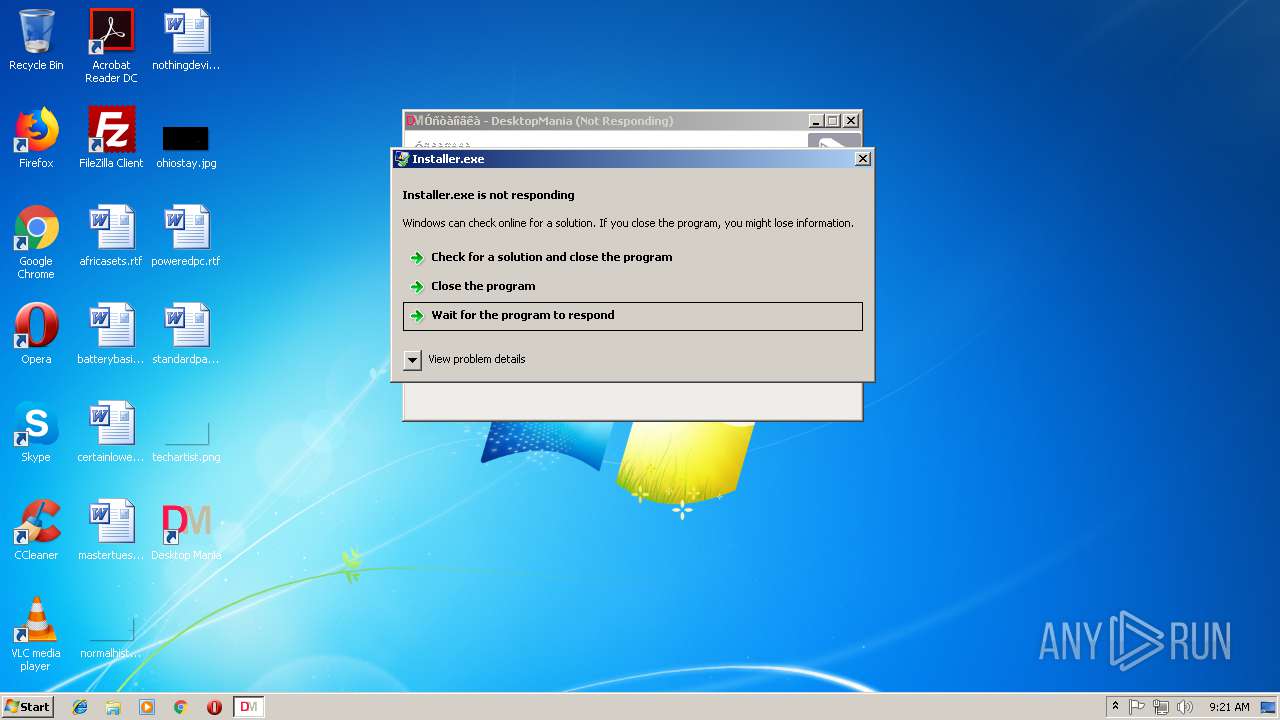The width and height of the screenshot is (1280, 720).
Task: Click the Opera taskbar icon
Action: pos(214,707)
